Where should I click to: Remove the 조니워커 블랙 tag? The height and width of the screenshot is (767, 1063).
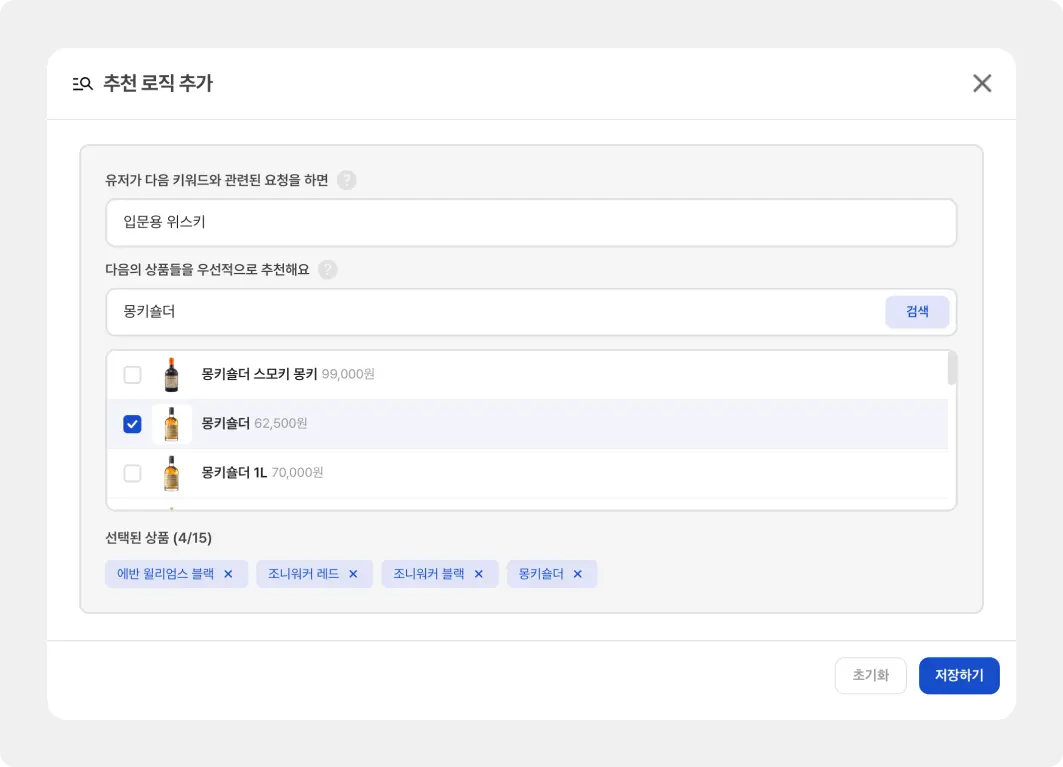[478, 574]
